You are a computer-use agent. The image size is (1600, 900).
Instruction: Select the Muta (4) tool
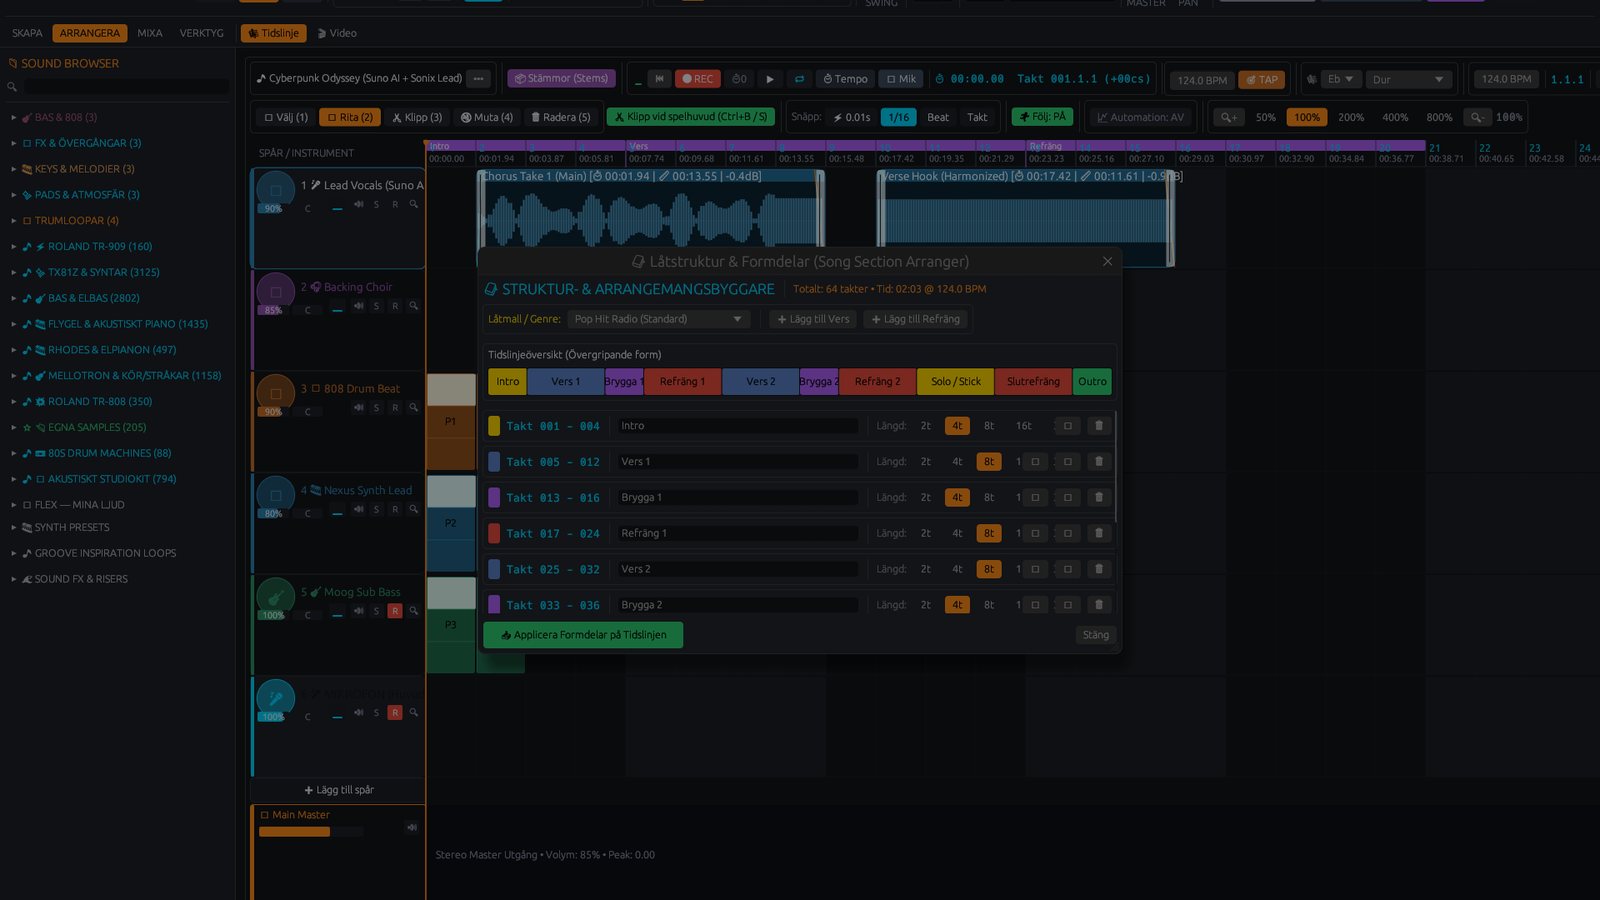pyautogui.click(x=487, y=117)
